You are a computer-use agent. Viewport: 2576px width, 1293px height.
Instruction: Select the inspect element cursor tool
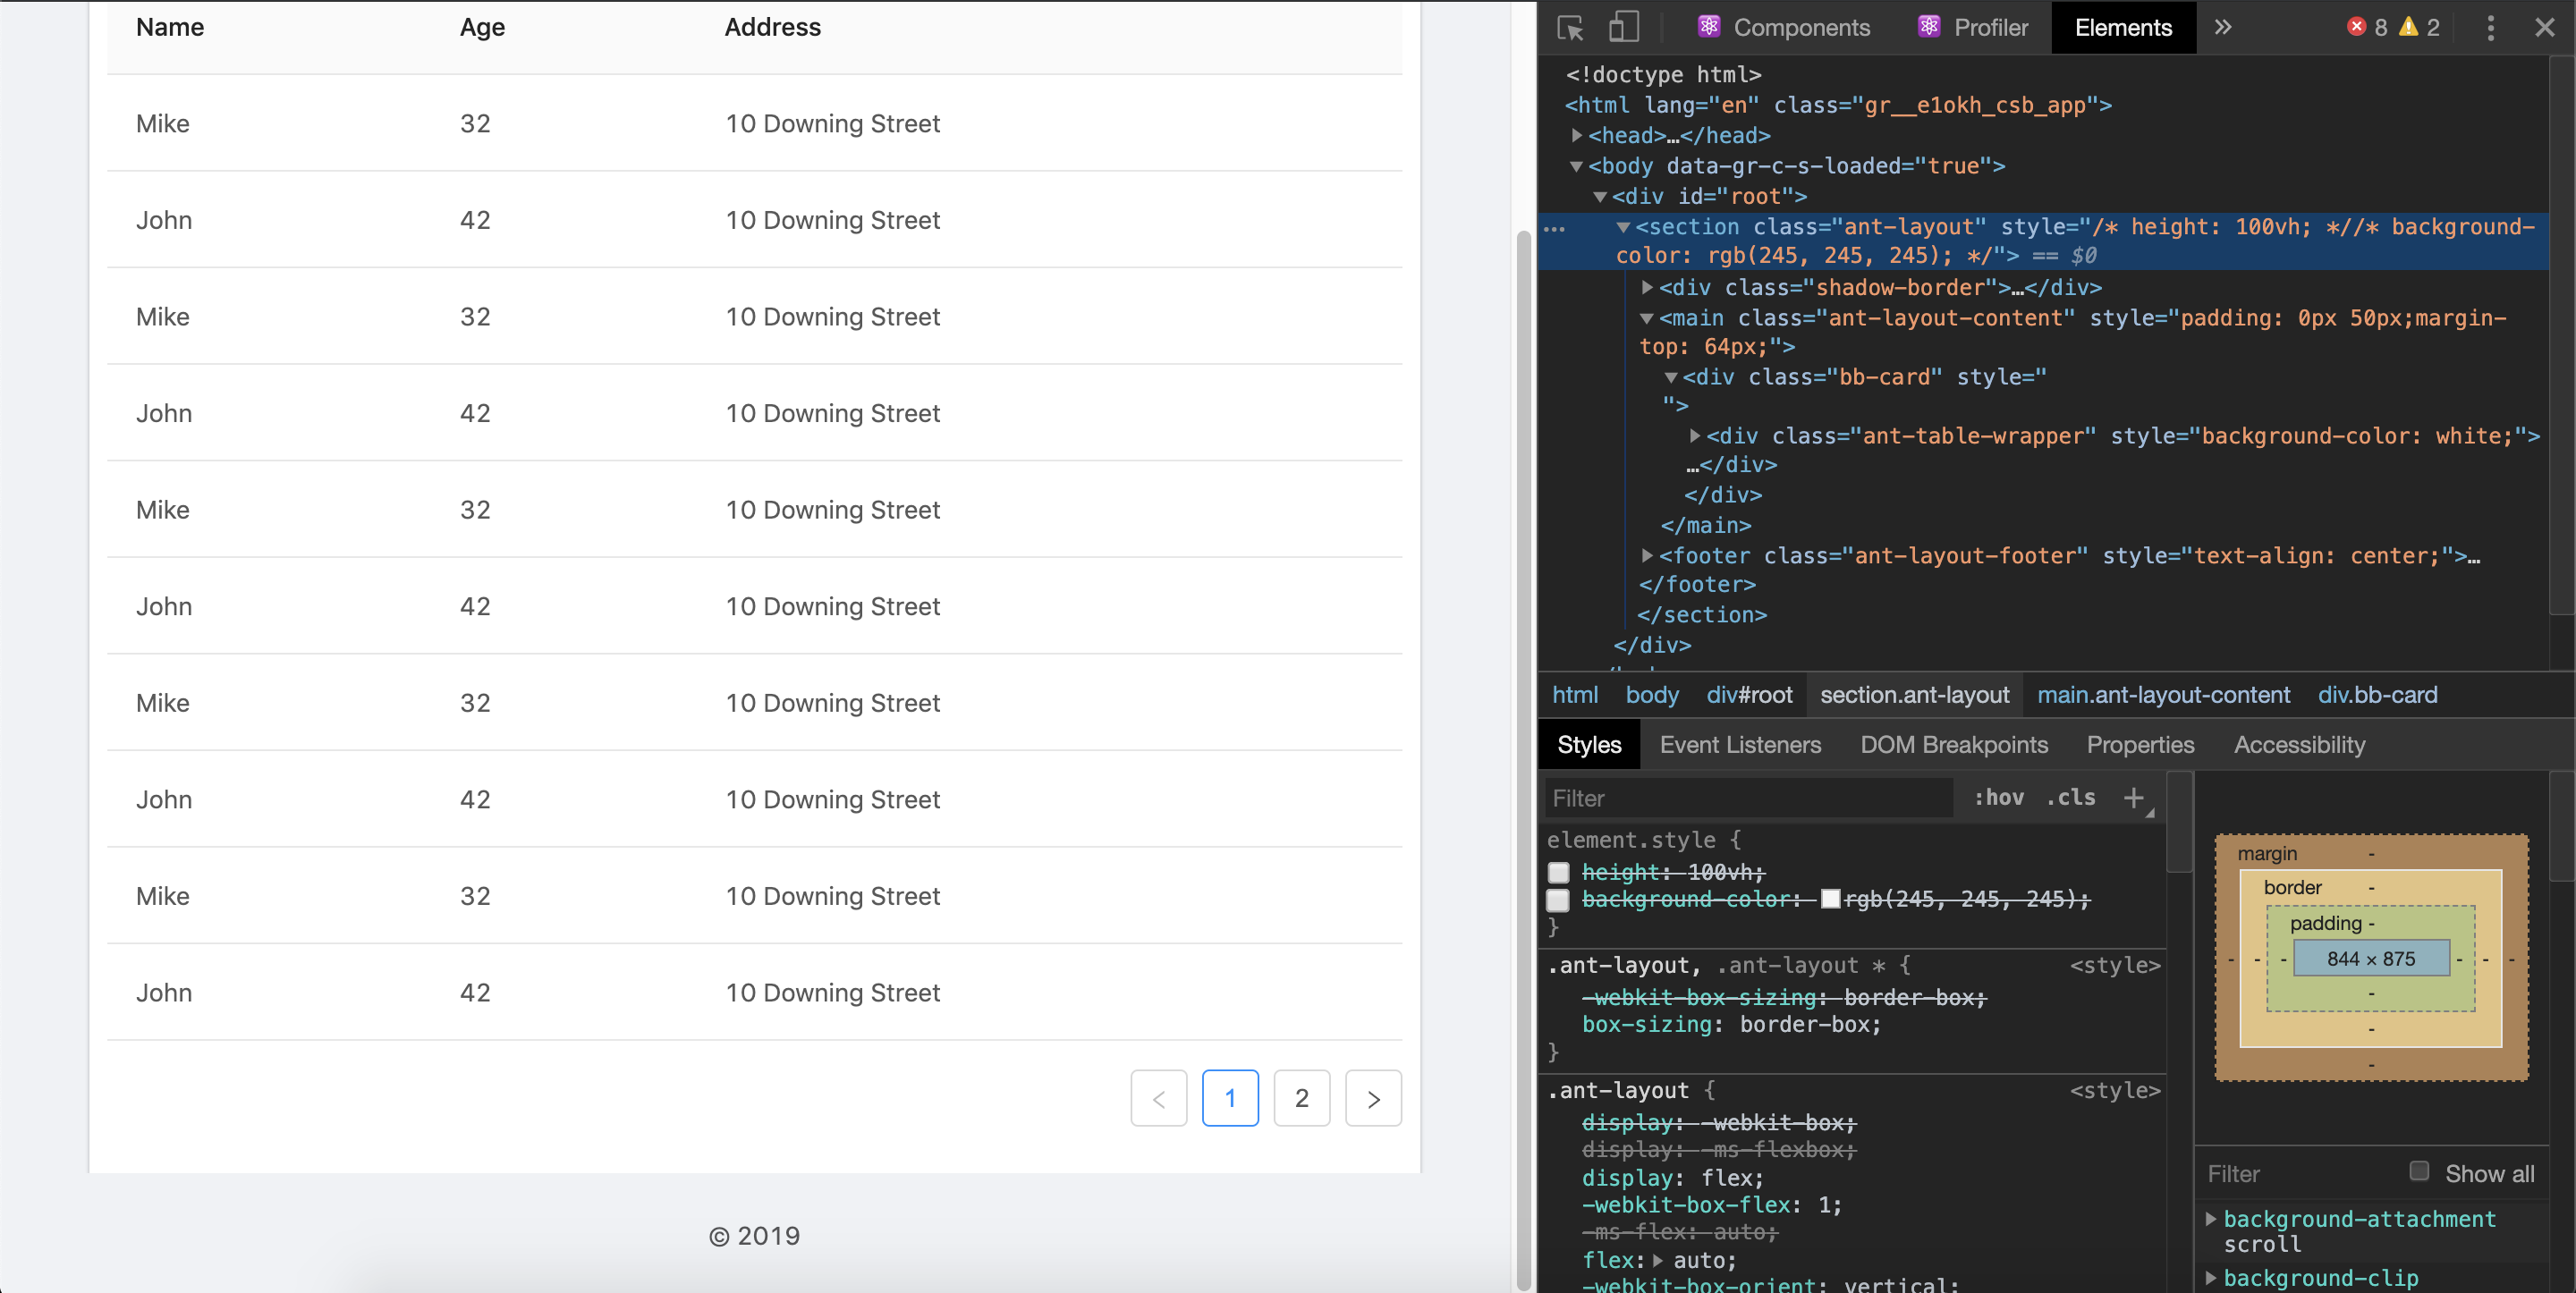pyautogui.click(x=1570, y=27)
